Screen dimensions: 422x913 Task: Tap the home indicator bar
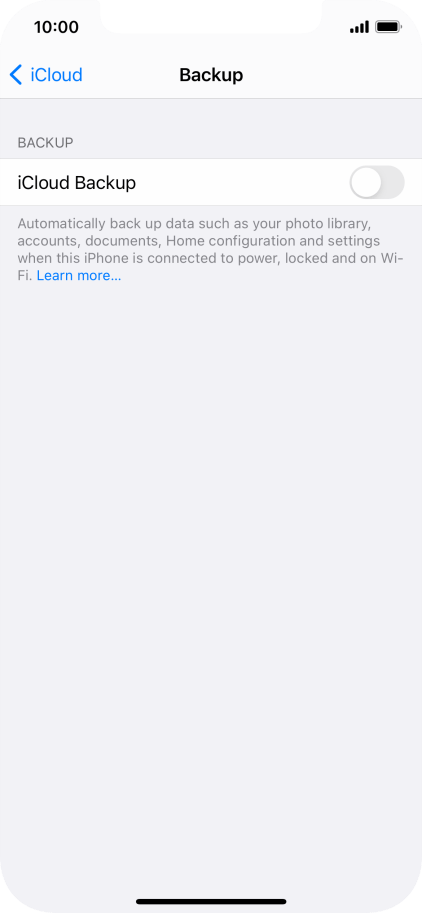pyautogui.click(x=211, y=901)
